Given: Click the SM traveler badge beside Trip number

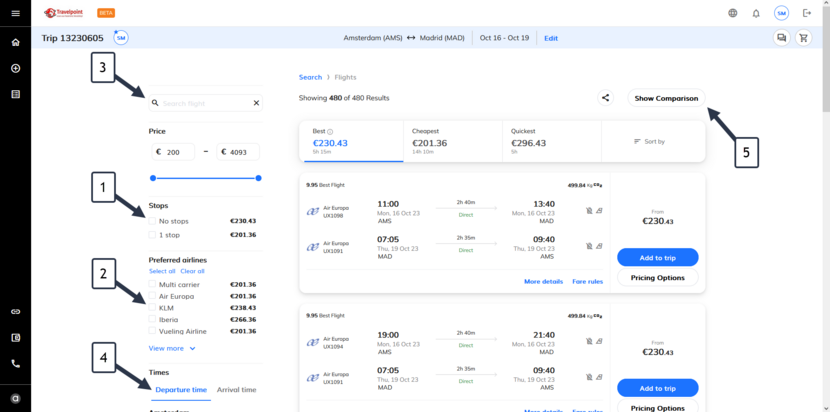Looking at the screenshot, I should (x=121, y=38).
